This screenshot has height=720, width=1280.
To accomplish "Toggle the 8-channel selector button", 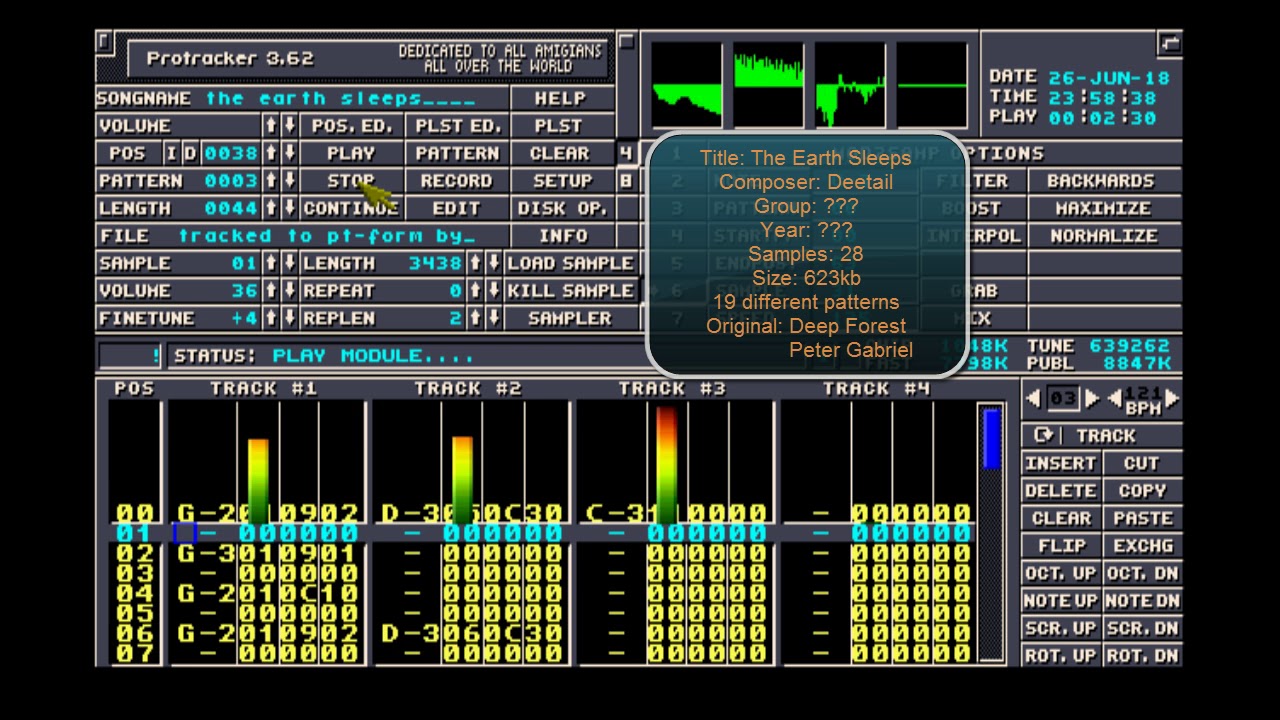I will 626,181.
